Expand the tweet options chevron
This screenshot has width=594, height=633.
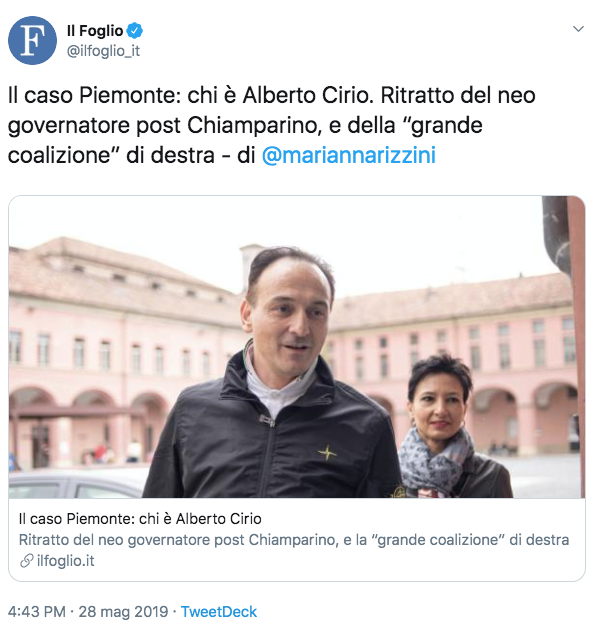(x=578, y=29)
